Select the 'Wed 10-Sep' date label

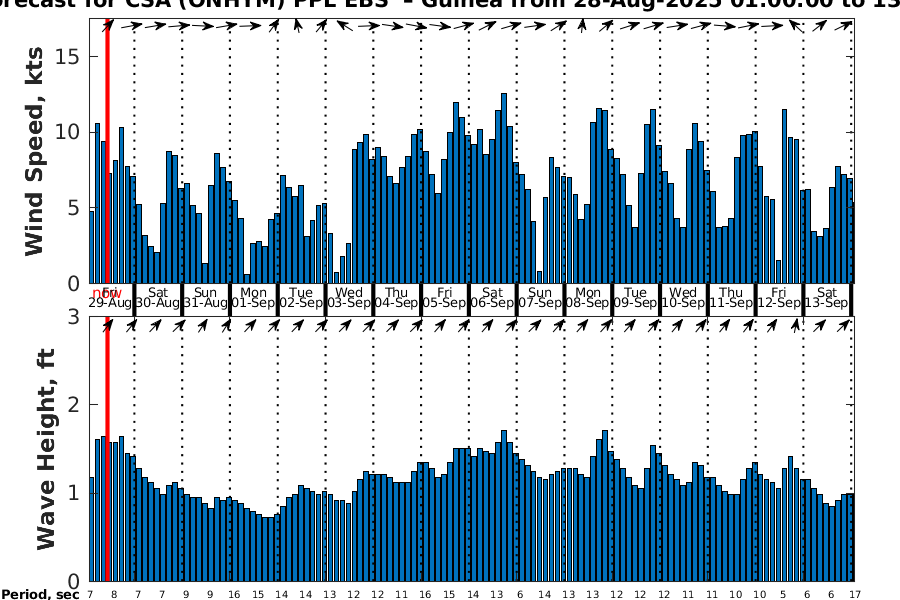[683, 297]
